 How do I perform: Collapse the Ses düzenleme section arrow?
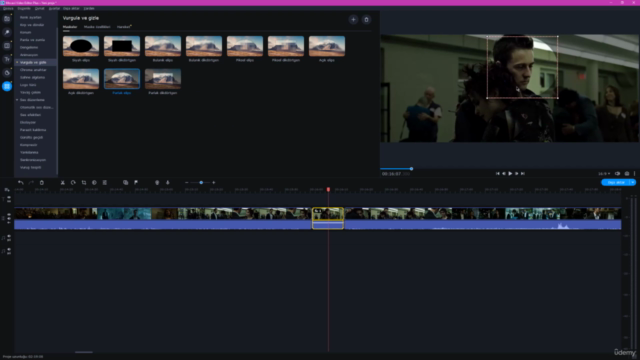(17, 100)
